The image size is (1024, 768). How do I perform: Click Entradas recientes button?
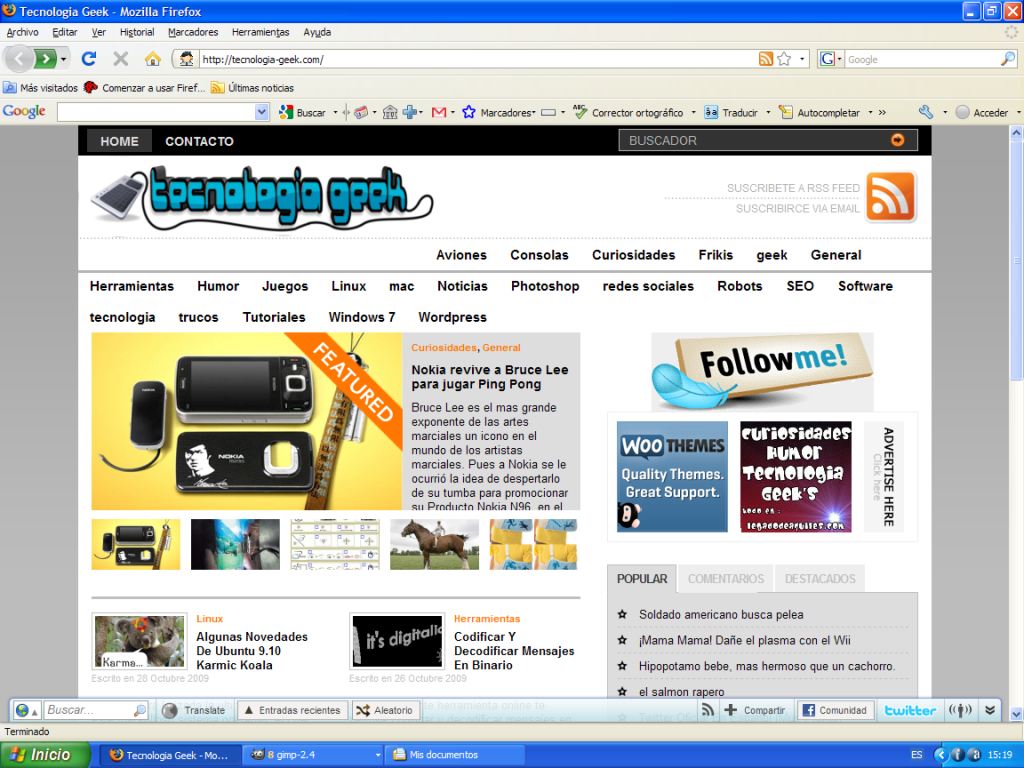(x=291, y=710)
